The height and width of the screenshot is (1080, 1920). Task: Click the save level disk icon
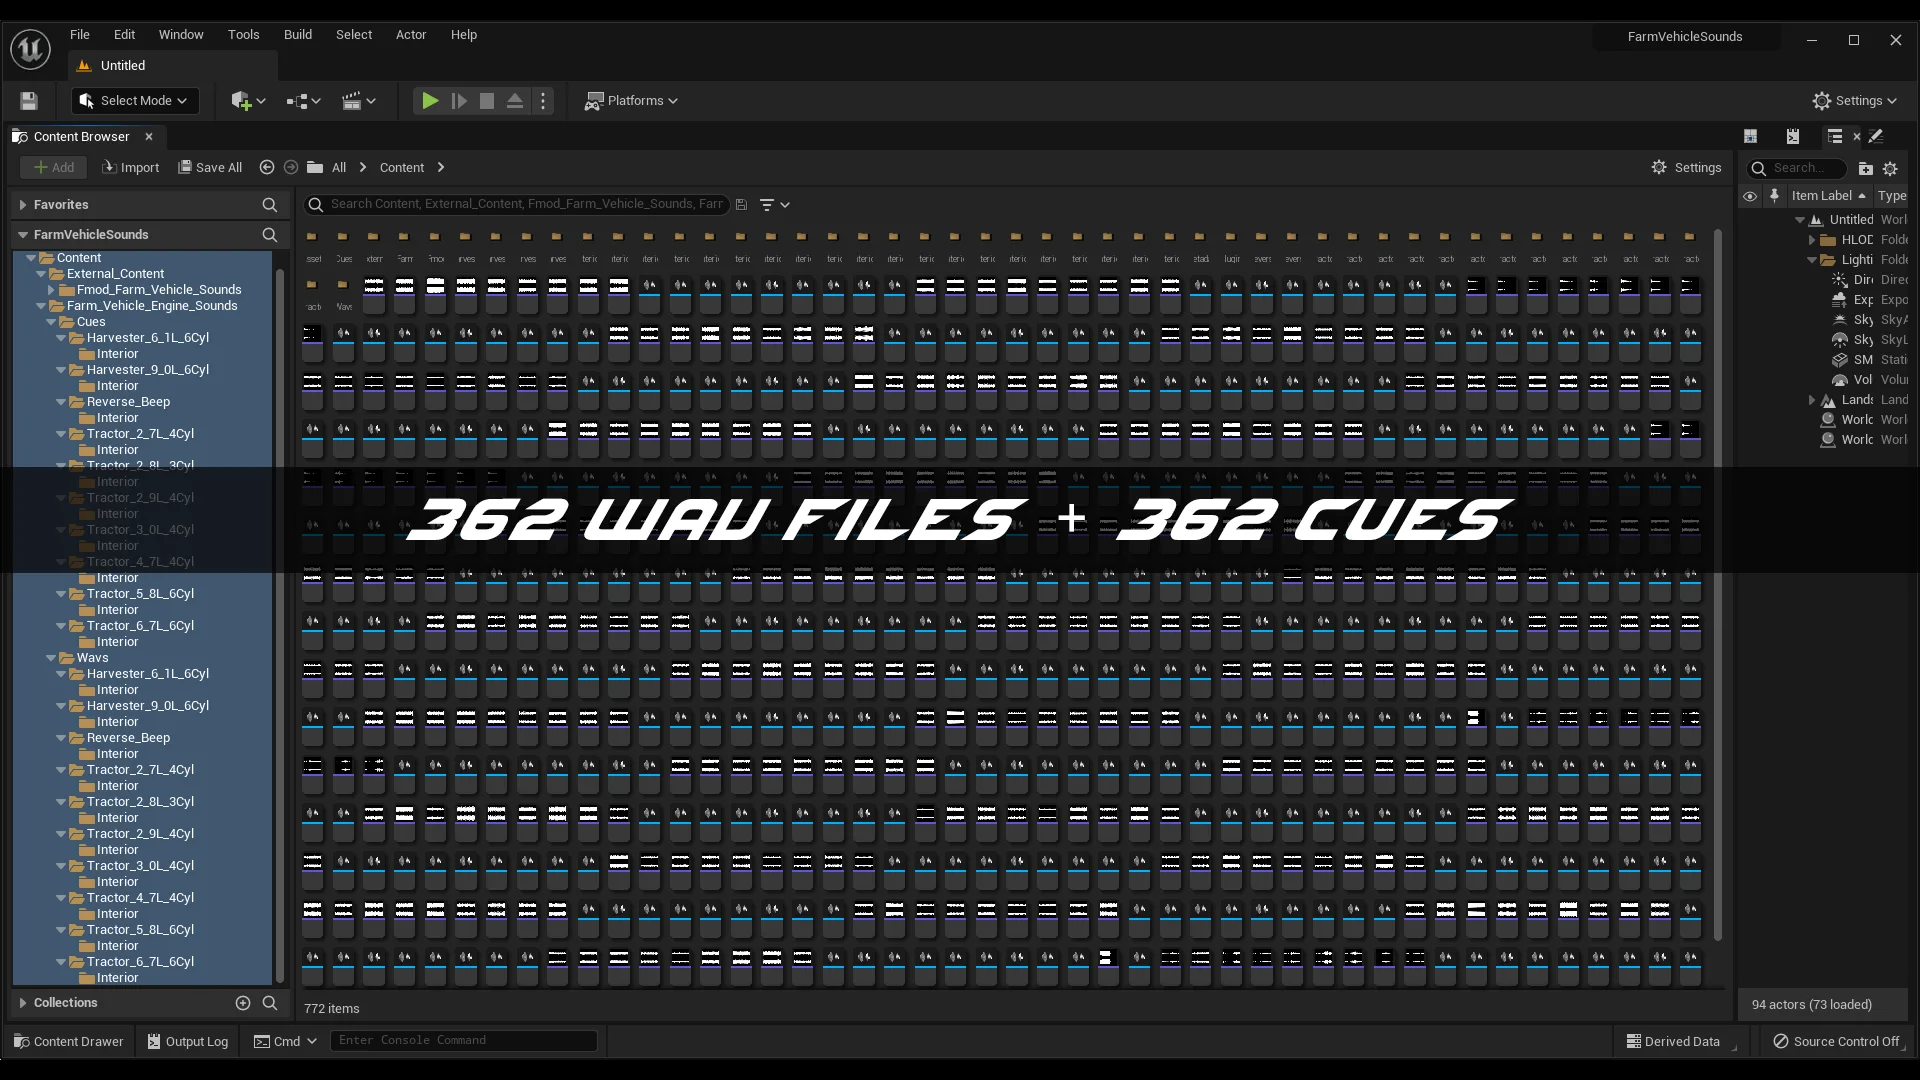coord(29,101)
